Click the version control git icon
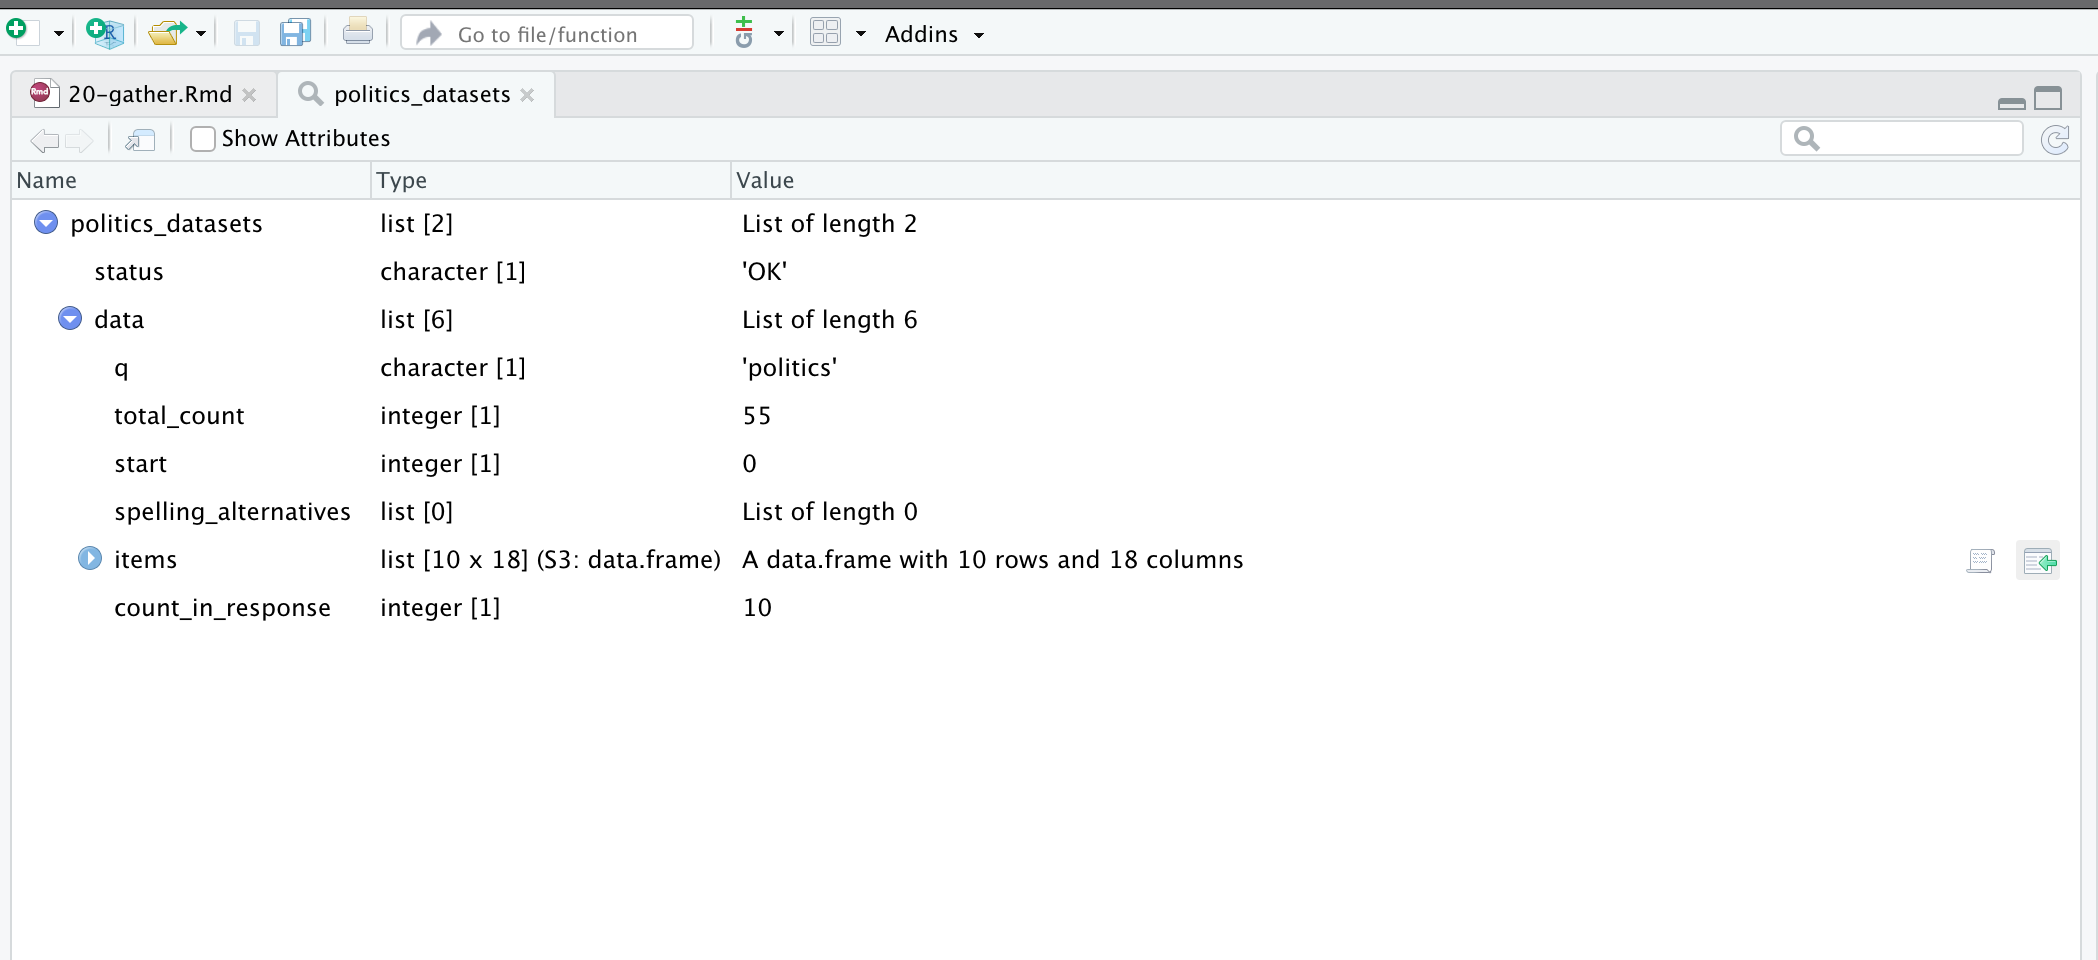 pyautogui.click(x=744, y=33)
